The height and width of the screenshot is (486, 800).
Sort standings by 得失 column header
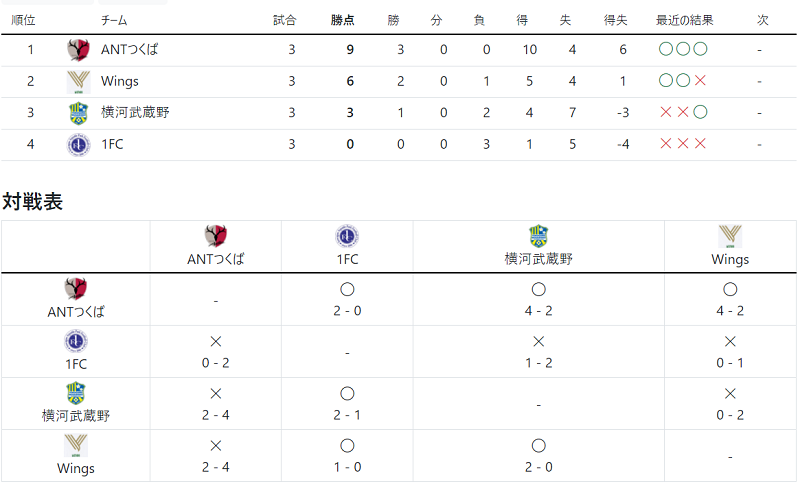point(615,20)
